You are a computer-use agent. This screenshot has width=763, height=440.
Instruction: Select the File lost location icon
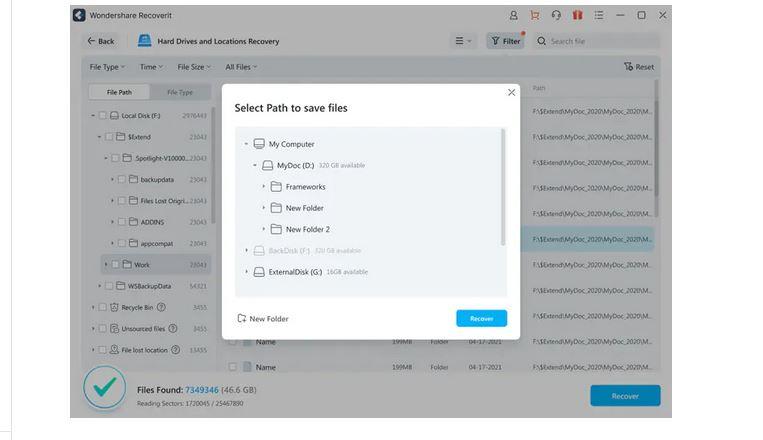tap(114, 349)
